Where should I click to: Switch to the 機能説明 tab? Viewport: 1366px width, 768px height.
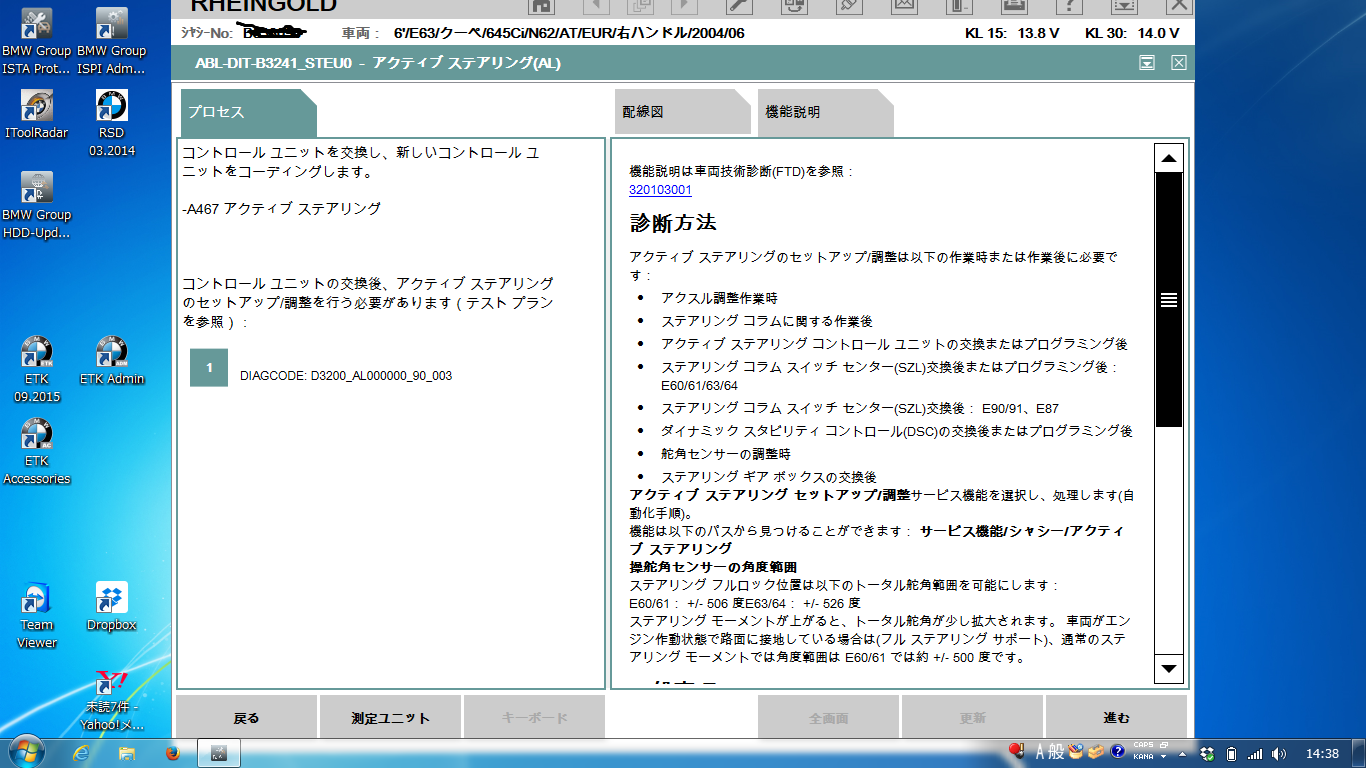[x=825, y=112]
